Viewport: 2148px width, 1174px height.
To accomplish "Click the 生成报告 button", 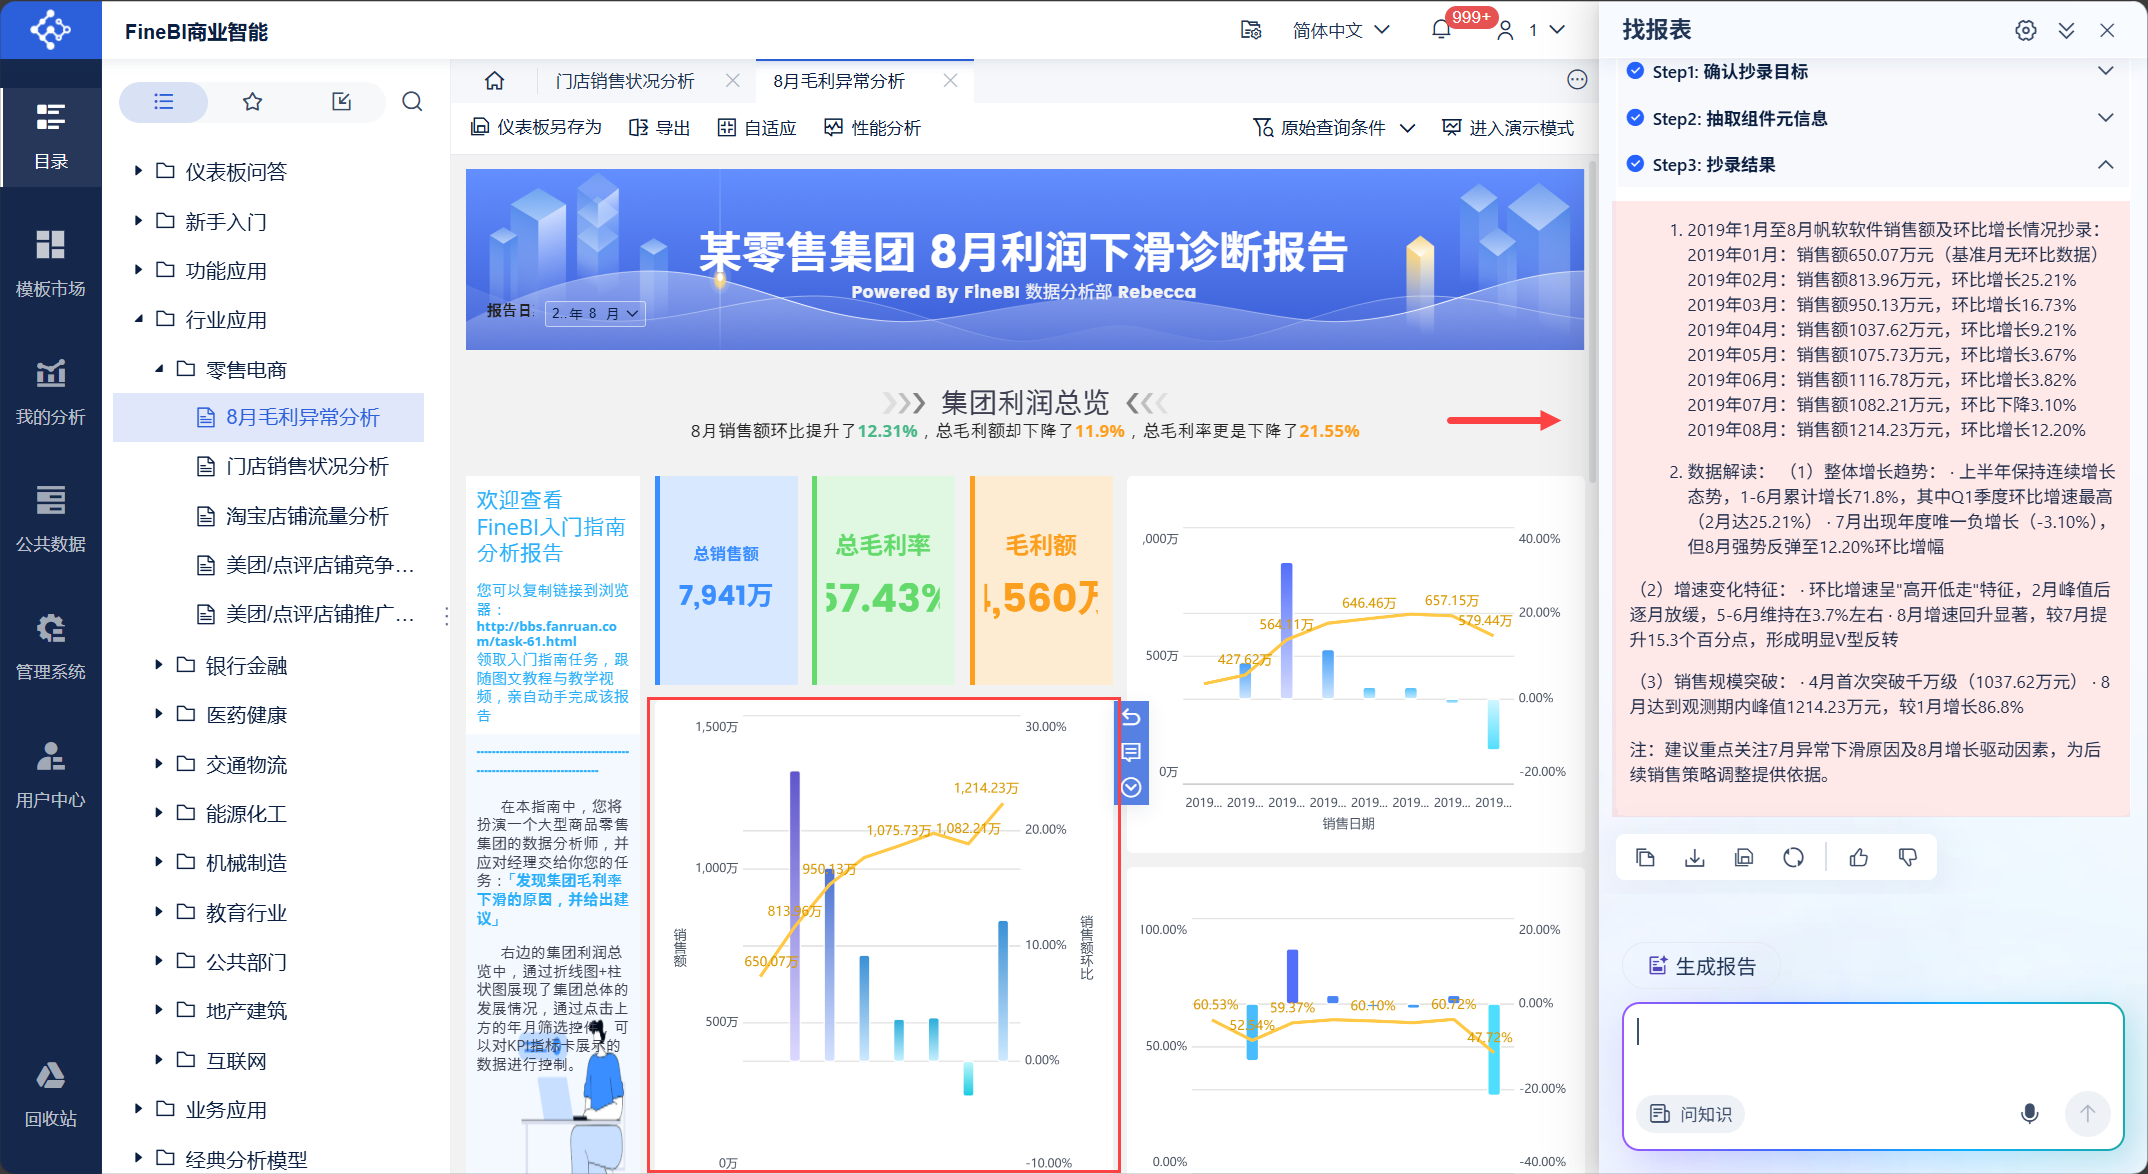I will coord(1702,966).
